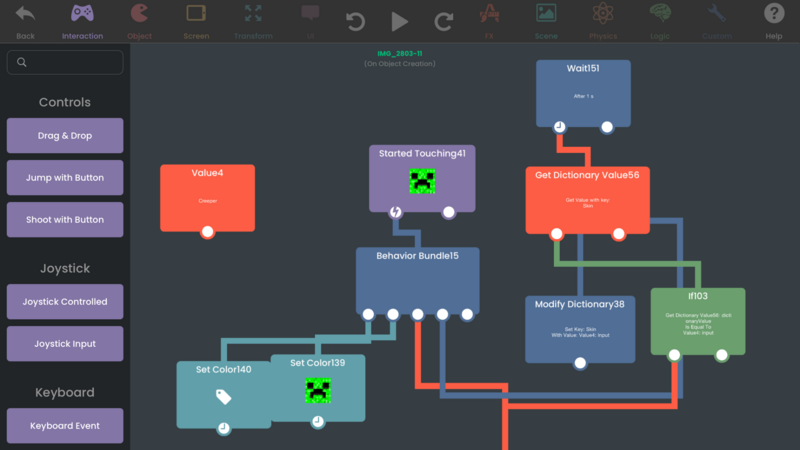Open the Interaction category tab
This screenshot has height=450, width=800.
pos(82,21)
